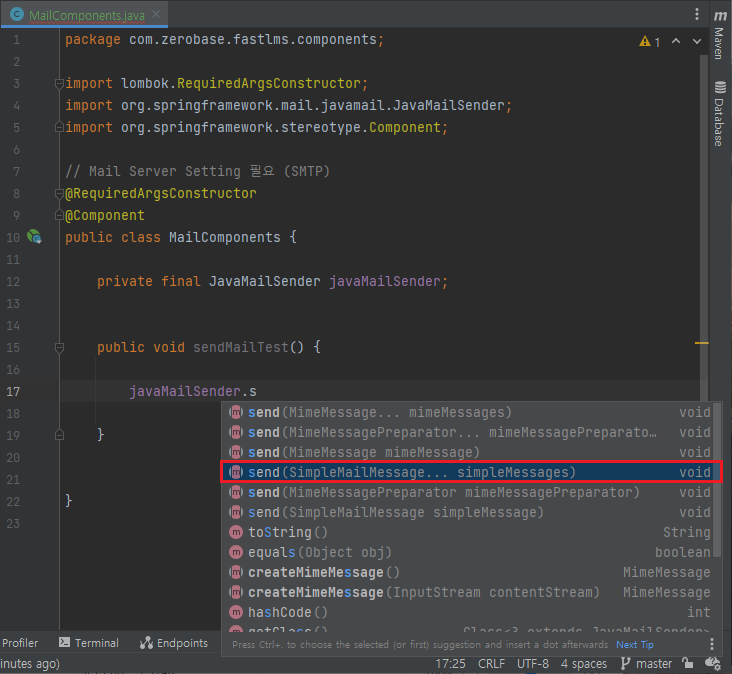732x674 pixels.
Task: Choose toString() completion suggestion
Action: (x=469, y=532)
